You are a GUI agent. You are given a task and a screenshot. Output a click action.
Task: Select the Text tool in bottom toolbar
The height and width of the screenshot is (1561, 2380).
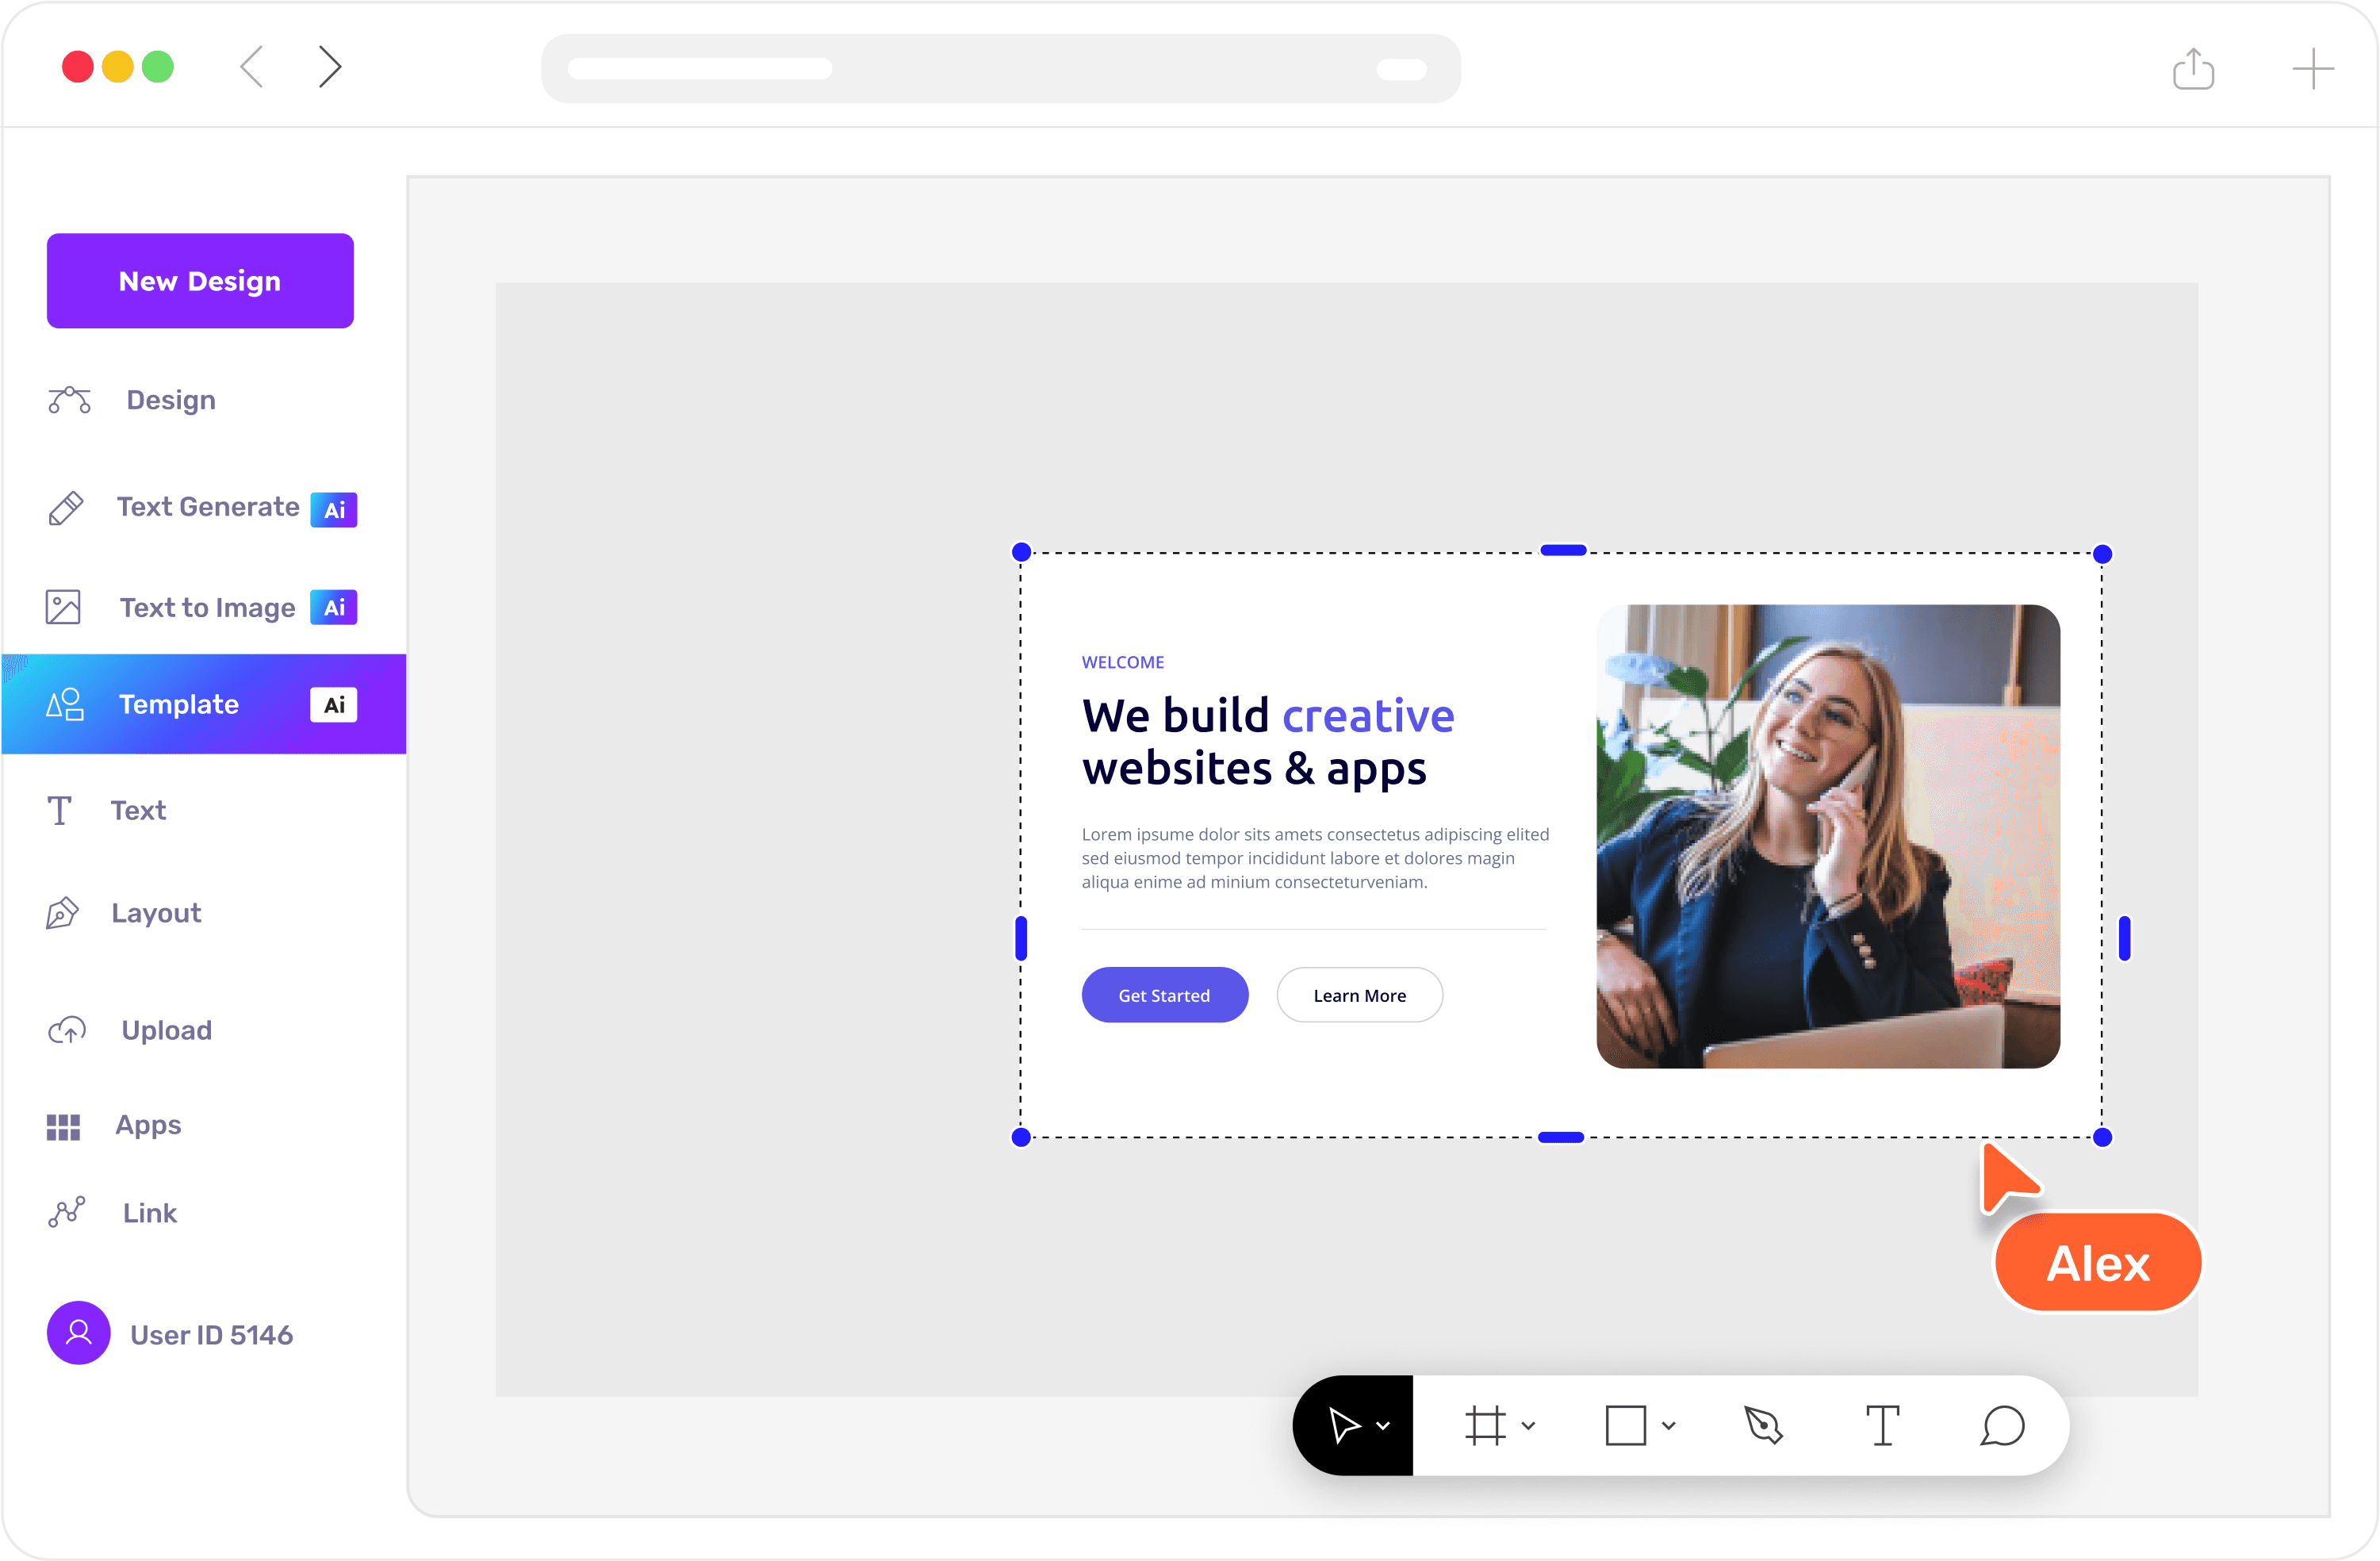point(1882,1425)
